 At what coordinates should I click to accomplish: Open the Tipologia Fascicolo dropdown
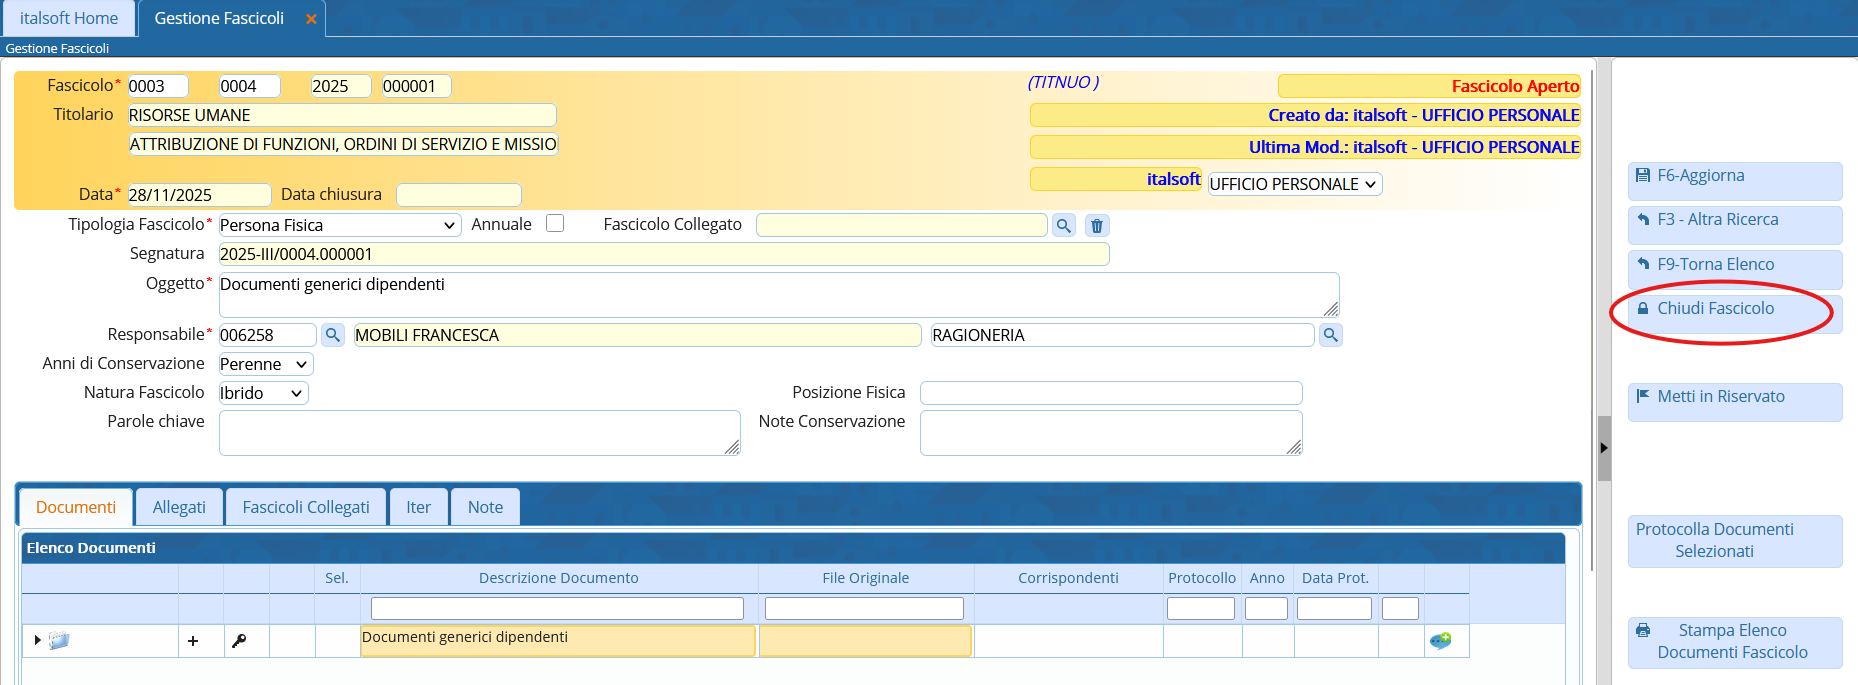pos(339,225)
